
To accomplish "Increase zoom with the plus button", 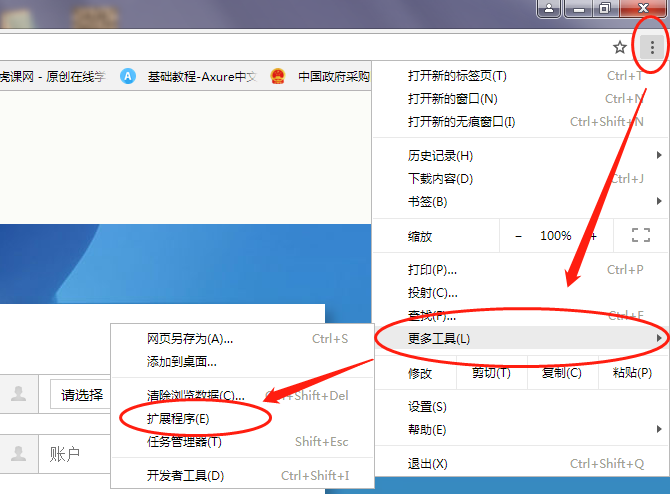I will pos(593,236).
